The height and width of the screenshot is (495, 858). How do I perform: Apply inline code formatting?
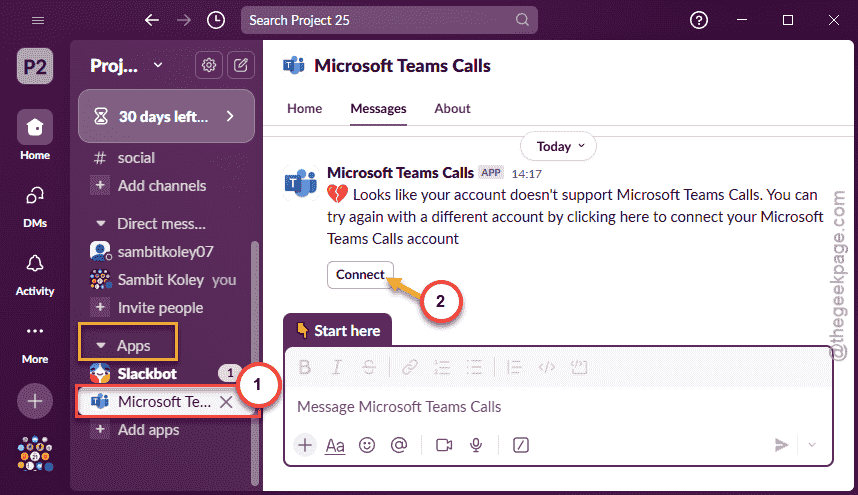547,367
